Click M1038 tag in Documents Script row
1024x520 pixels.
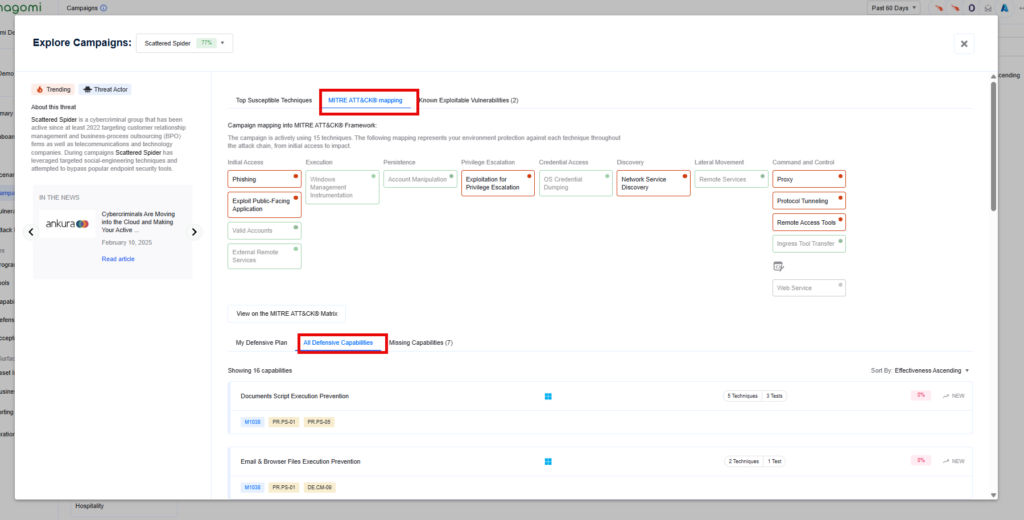click(x=252, y=422)
